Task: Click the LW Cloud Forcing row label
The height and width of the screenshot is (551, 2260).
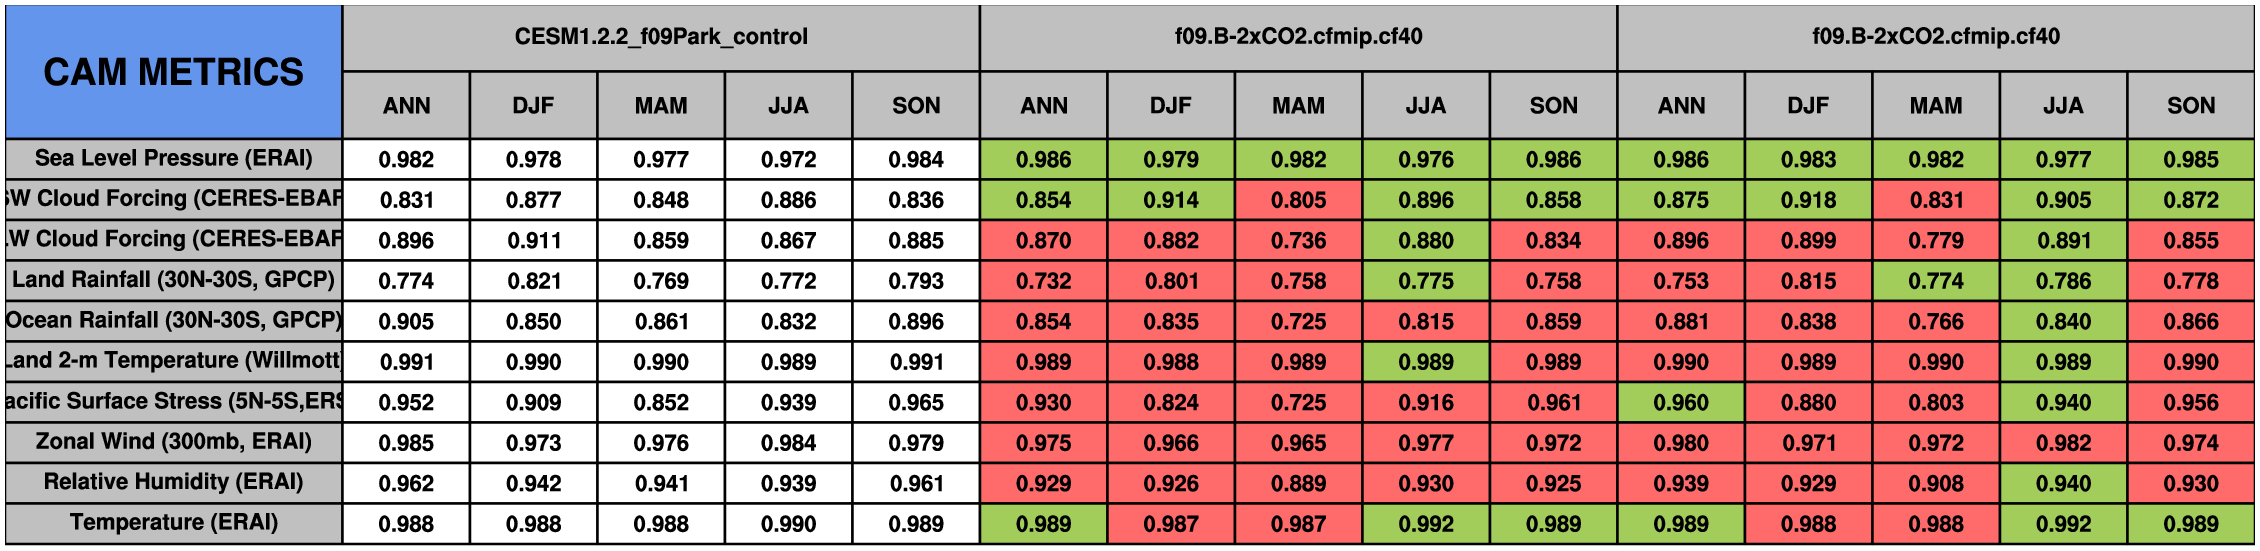Action: click(173, 240)
